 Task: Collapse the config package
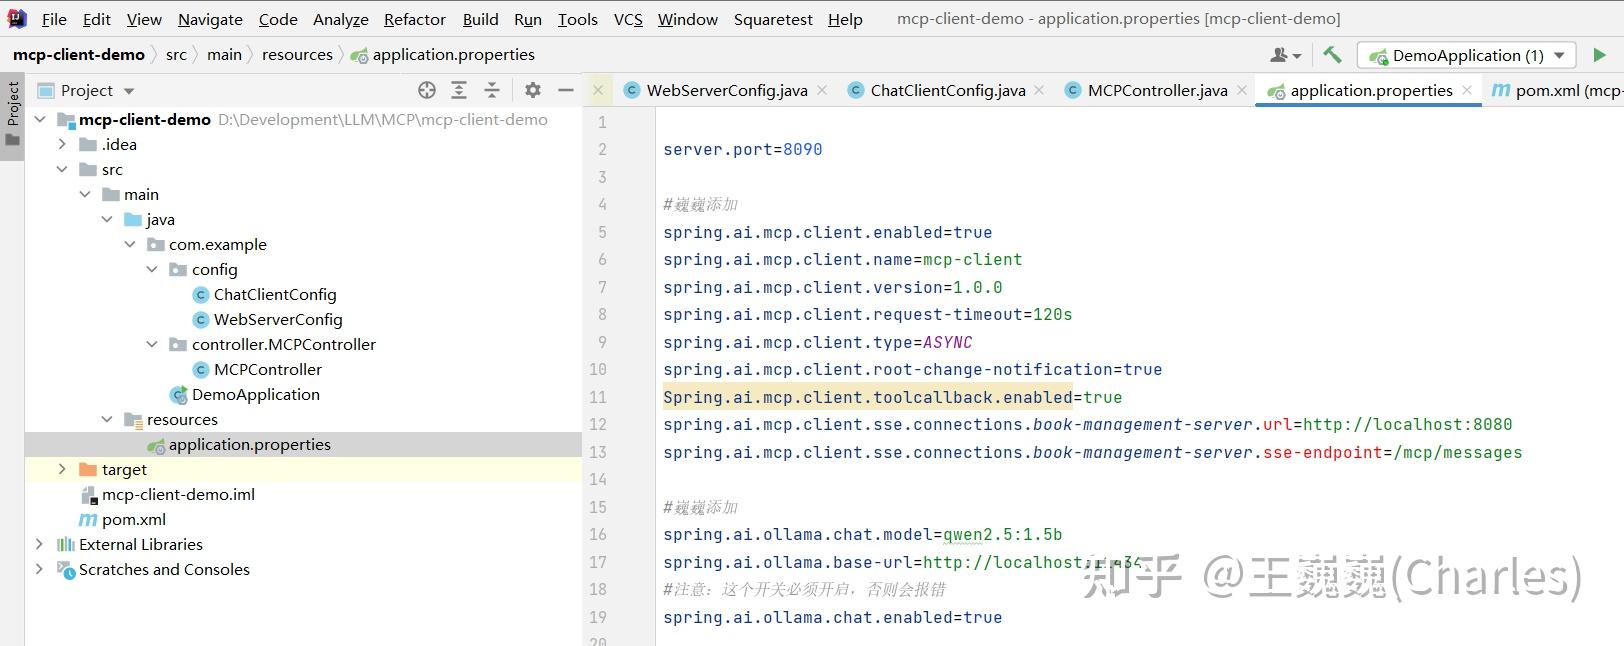tap(153, 269)
